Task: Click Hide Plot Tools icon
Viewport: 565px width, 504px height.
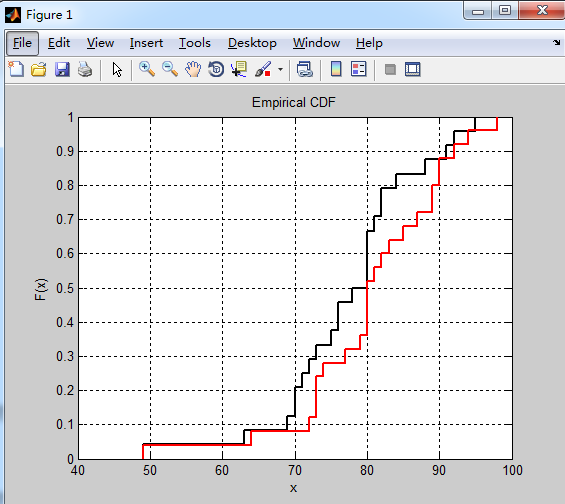Action: pyautogui.click(x=390, y=69)
